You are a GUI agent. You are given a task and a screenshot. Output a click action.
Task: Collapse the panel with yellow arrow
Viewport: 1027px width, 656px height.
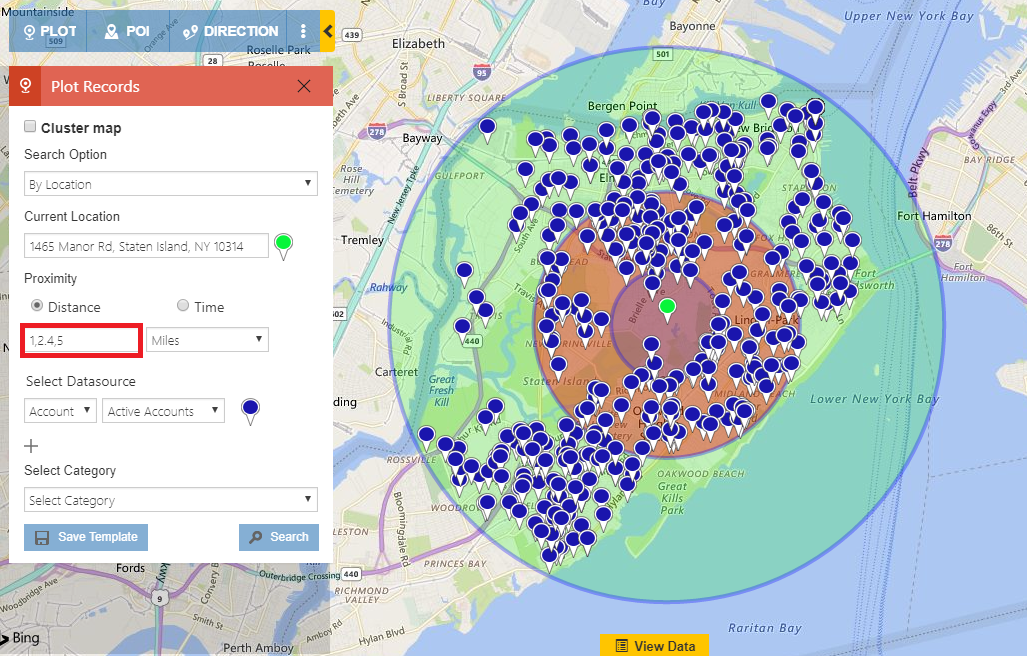tap(327, 31)
